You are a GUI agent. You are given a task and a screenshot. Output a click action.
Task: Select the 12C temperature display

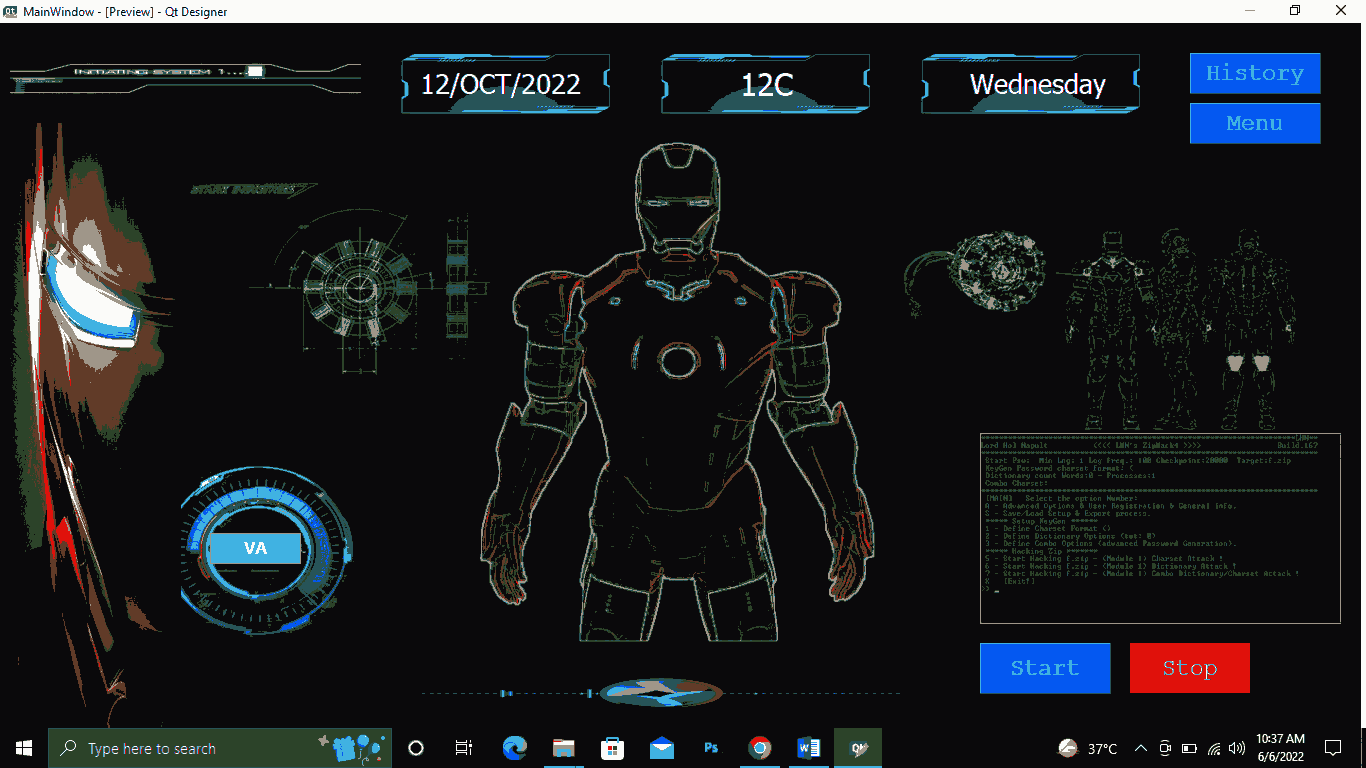coord(766,84)
